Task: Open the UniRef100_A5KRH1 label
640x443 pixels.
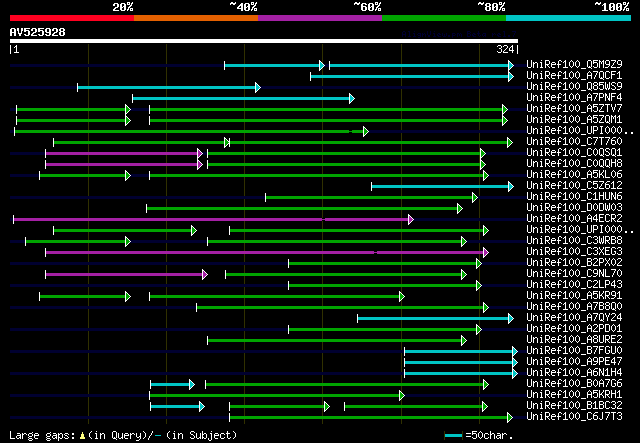Action: pyautogui.click(x=574, y=395)
